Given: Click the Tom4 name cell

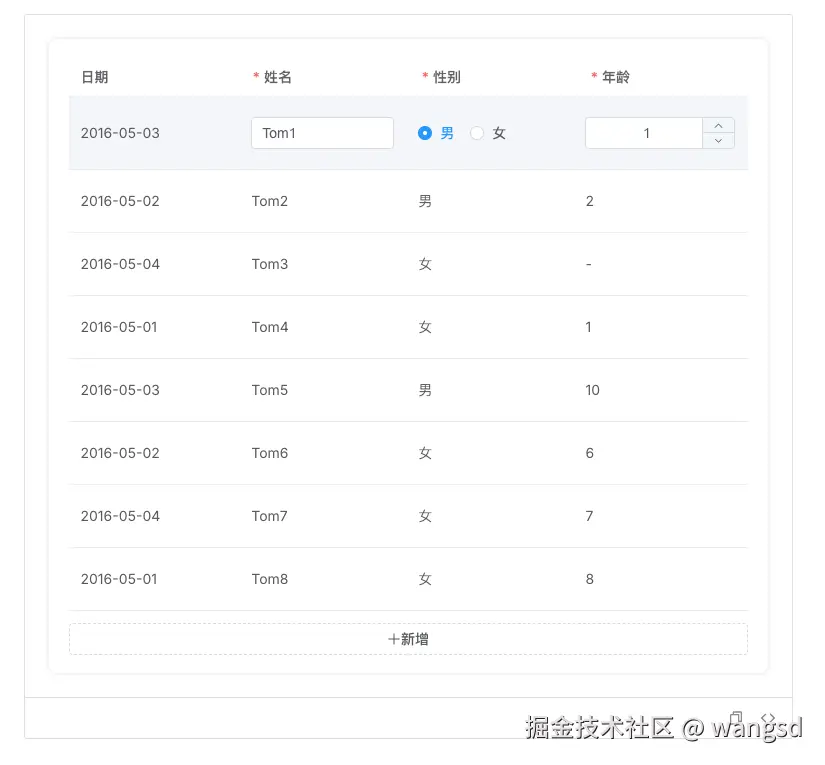Looking at the screenshot, I should [270, 327].
